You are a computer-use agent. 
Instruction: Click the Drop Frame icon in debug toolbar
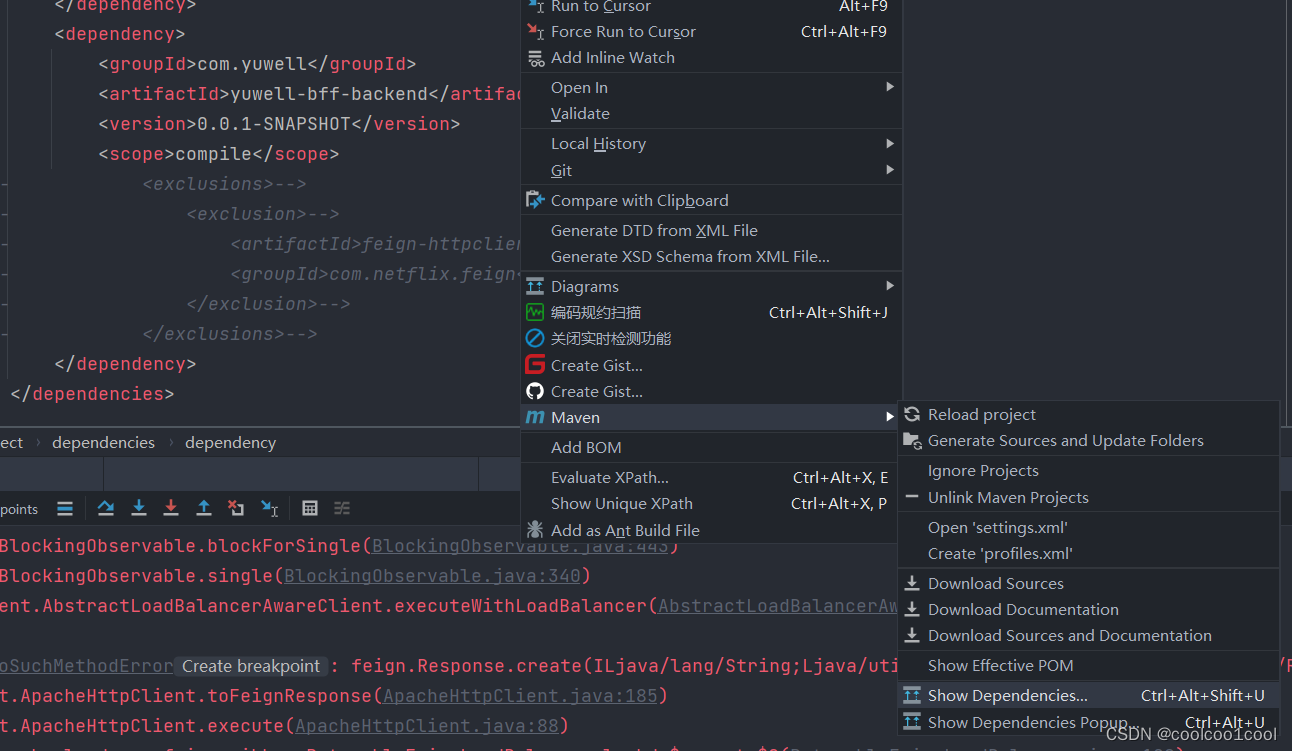[x=237, y=508]
